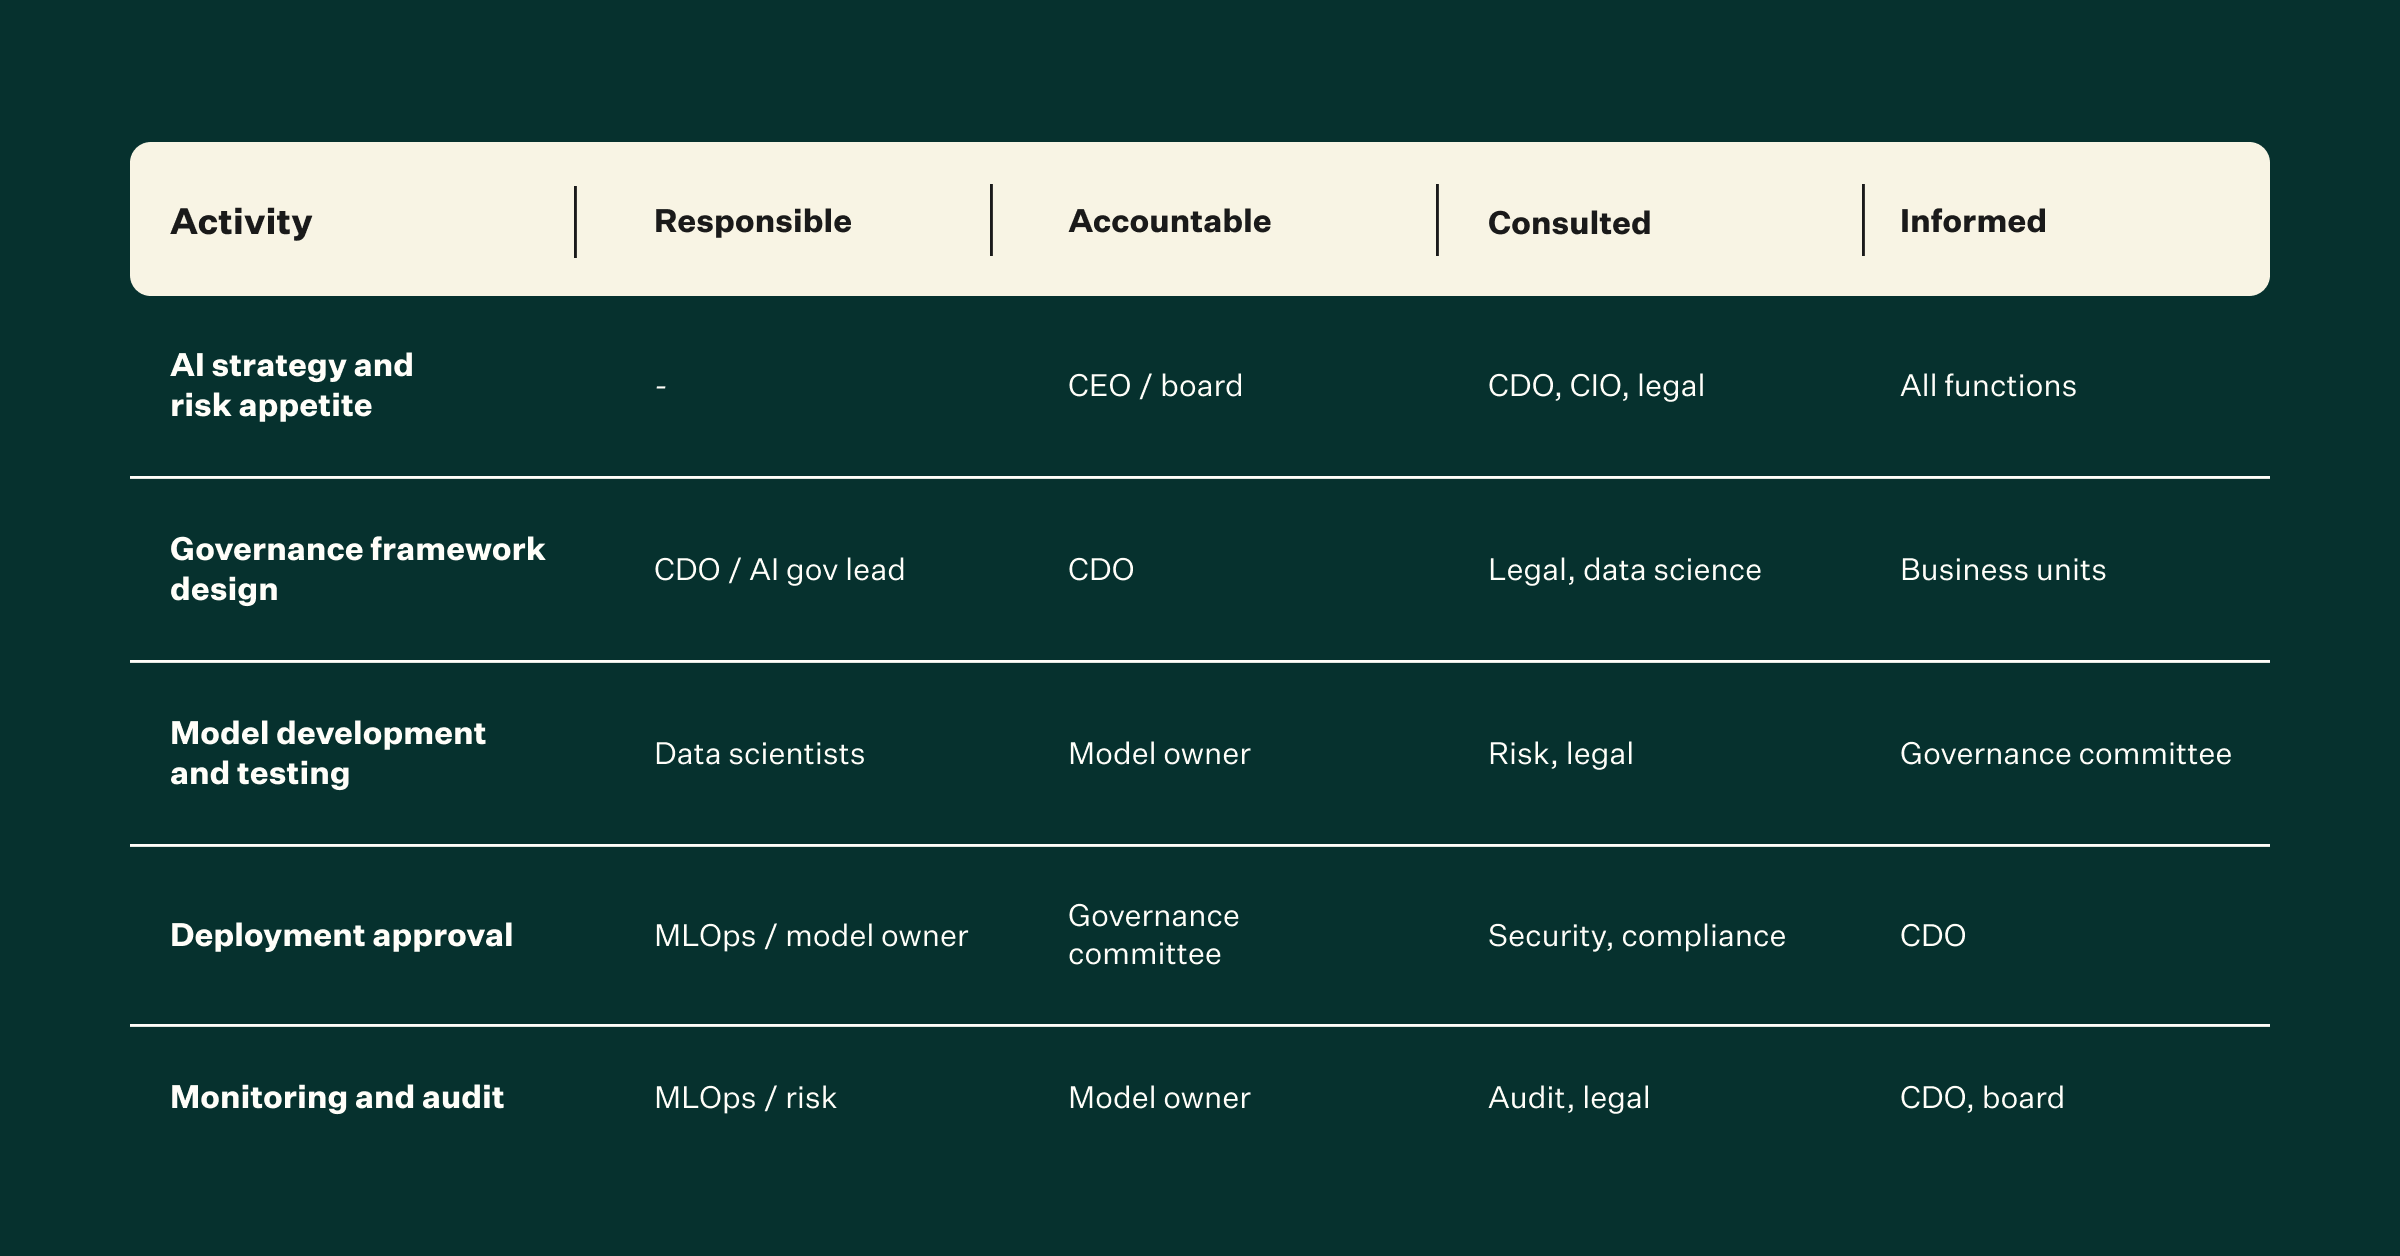Click the Governance framework design activity
Screen dimensions: 2400x1256
[x=357, y=569]
